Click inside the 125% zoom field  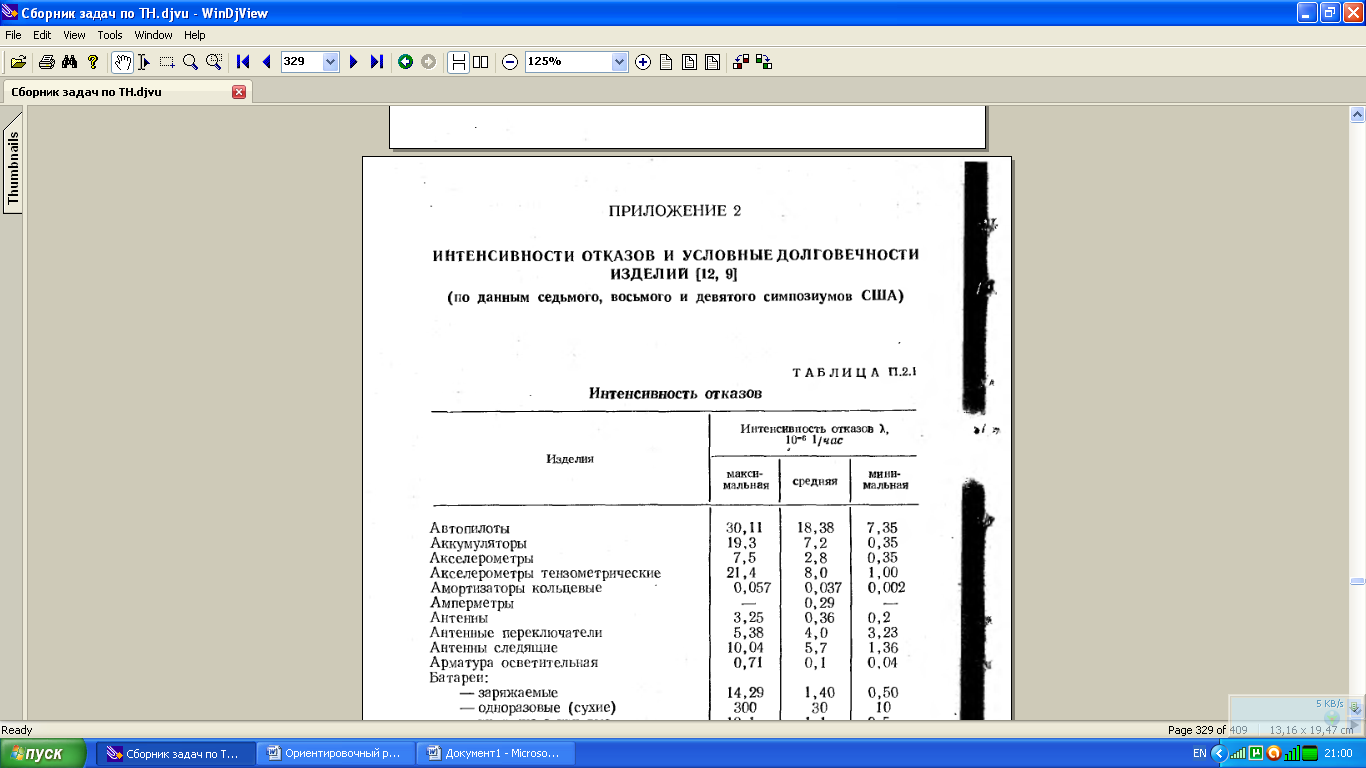tap(567, 62)
